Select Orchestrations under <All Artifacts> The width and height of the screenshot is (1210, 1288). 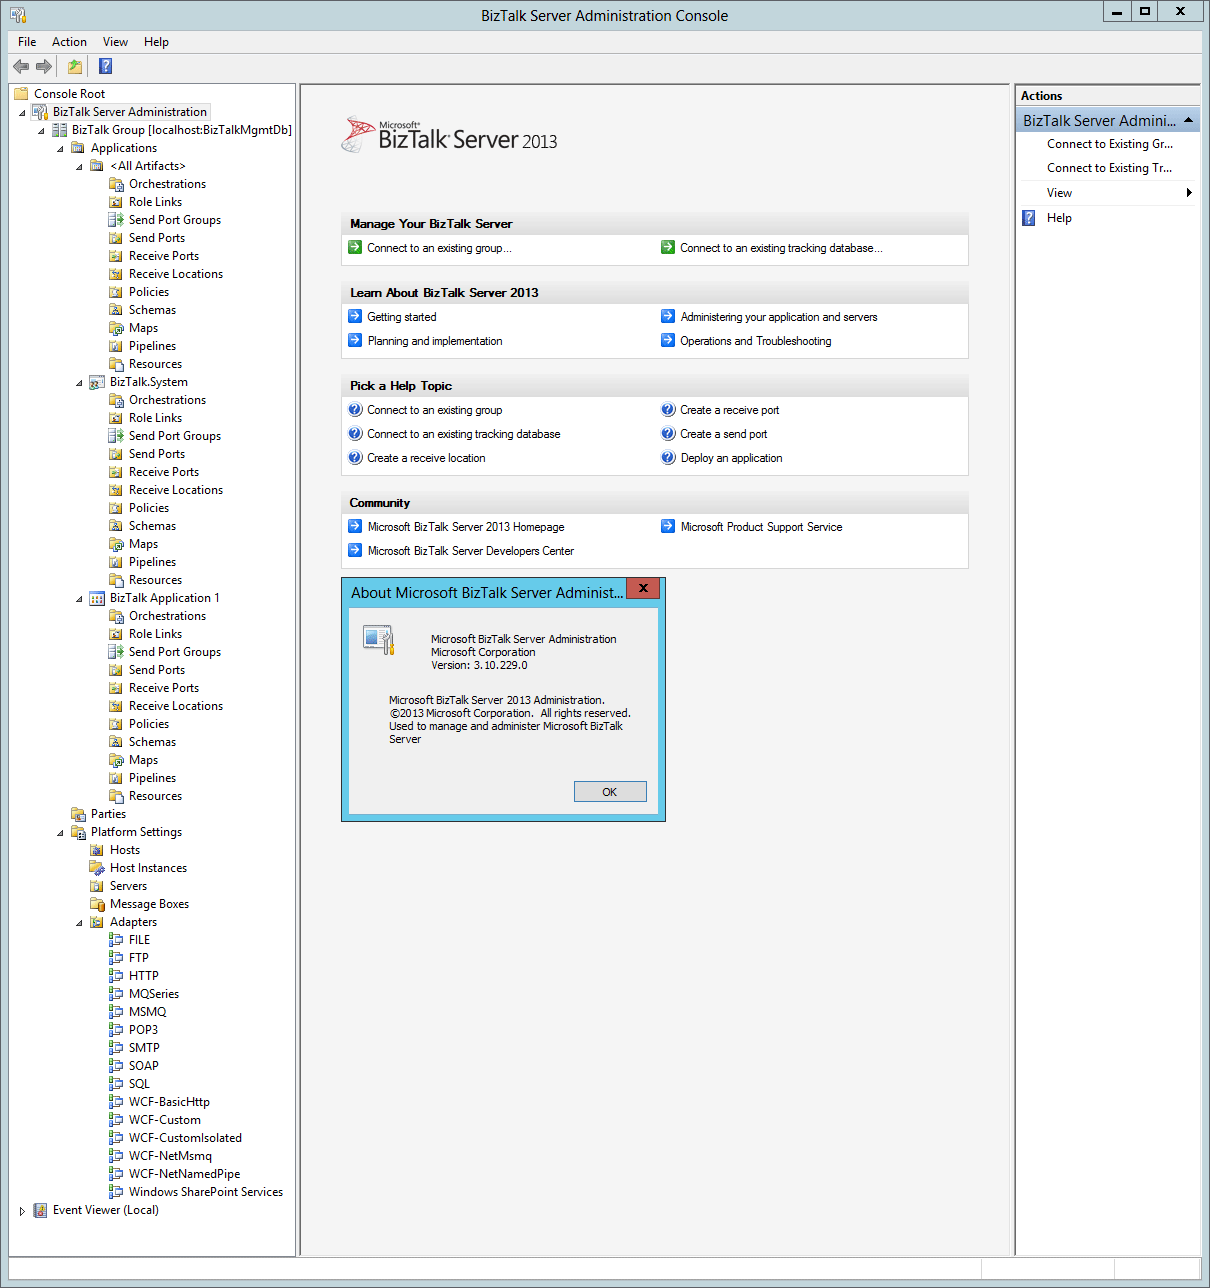[167, 184]
